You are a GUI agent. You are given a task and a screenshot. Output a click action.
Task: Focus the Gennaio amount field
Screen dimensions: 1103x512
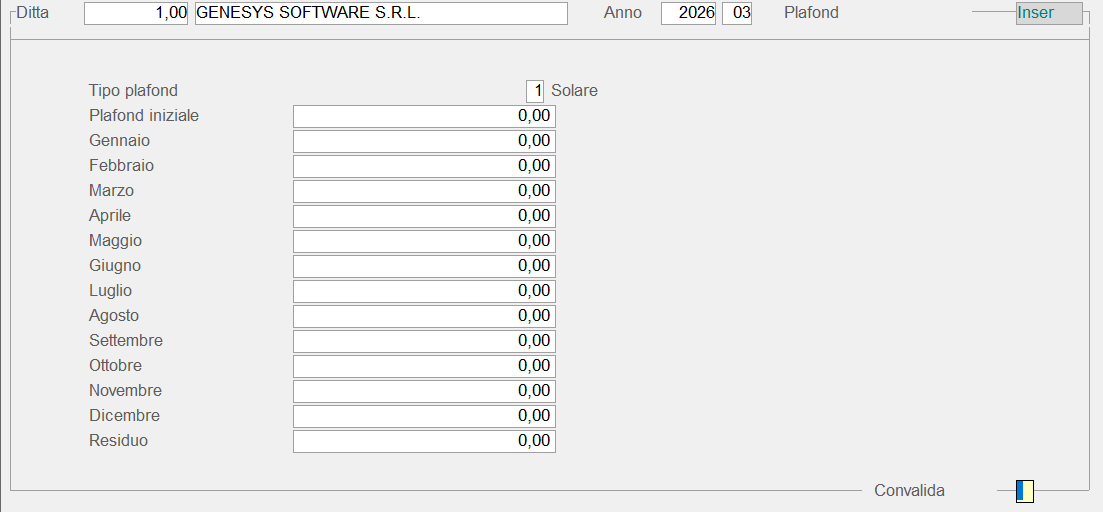[424, 141]
